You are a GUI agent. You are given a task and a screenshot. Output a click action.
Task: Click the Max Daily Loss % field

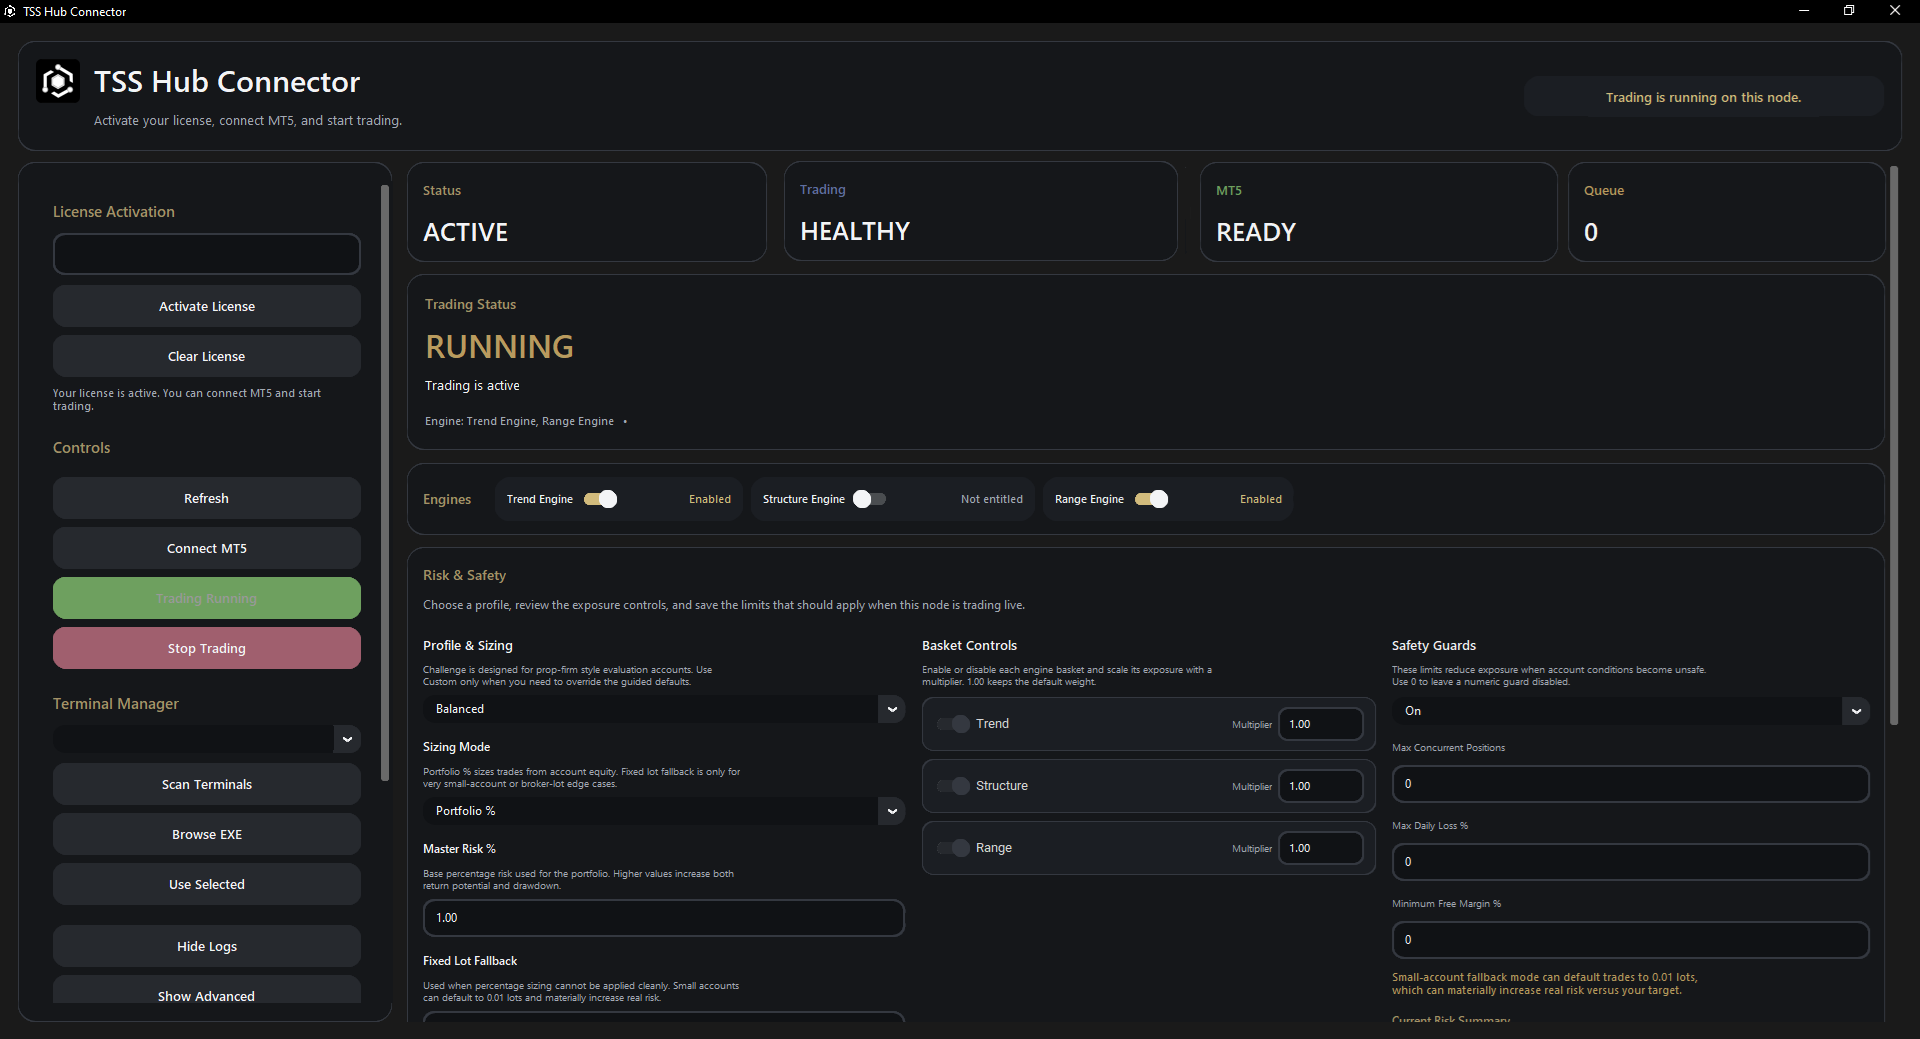tap(1630, 862)
